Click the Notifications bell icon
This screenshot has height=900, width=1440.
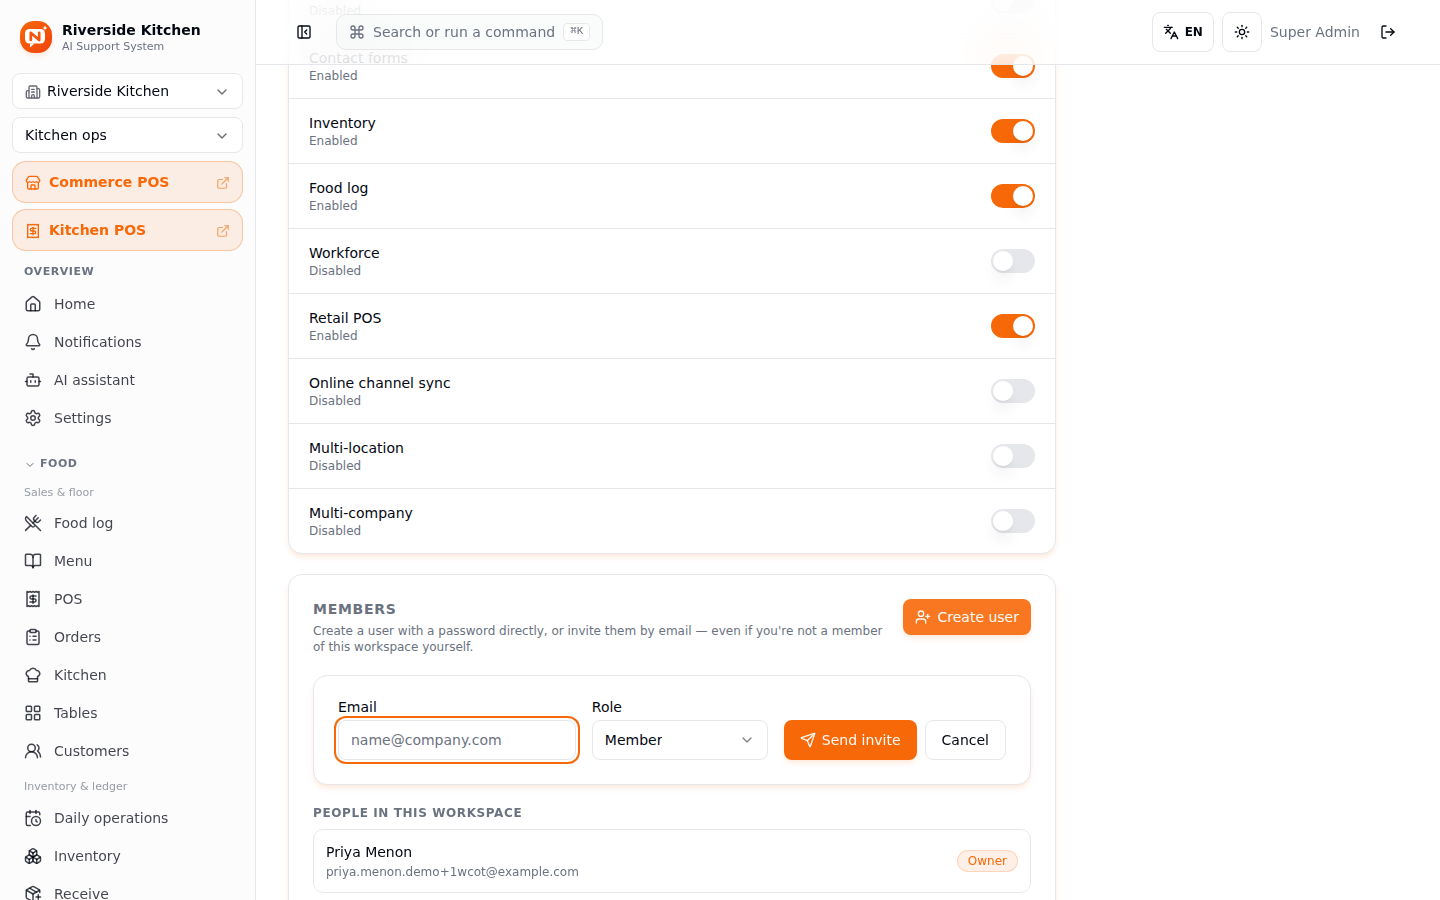pos(33,342)
